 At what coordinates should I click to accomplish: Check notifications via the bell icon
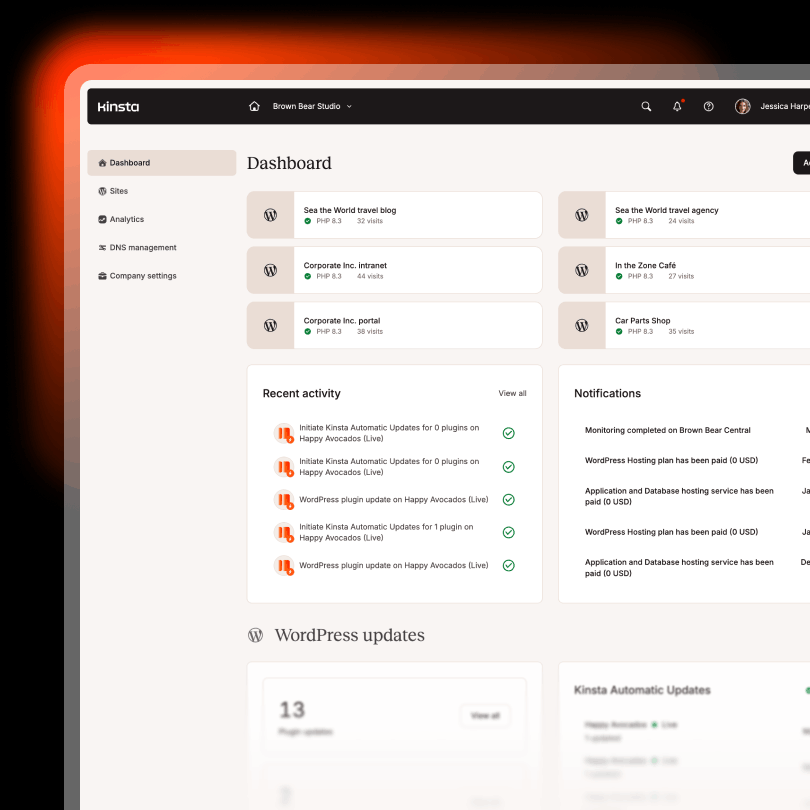click(677, 105)
